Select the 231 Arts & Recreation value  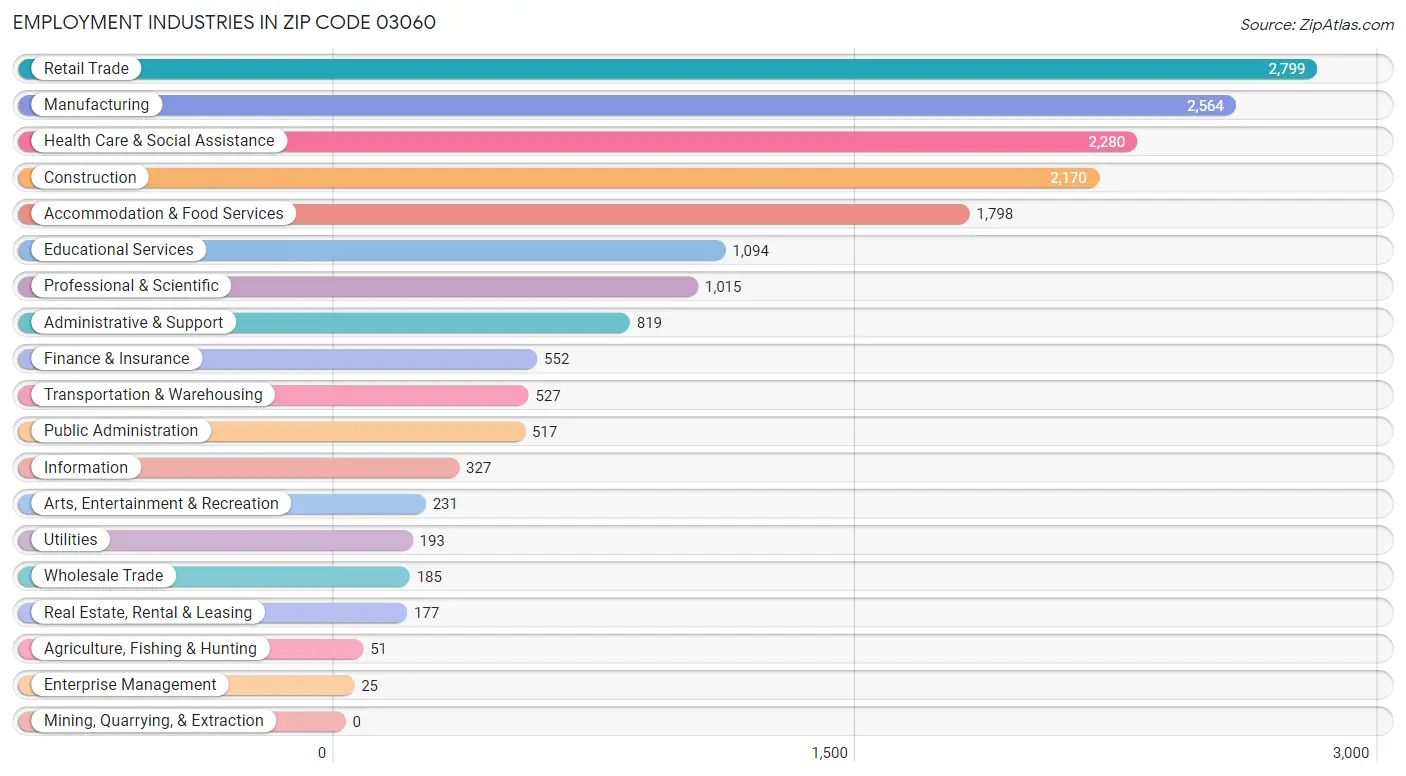tap(445, 504)
